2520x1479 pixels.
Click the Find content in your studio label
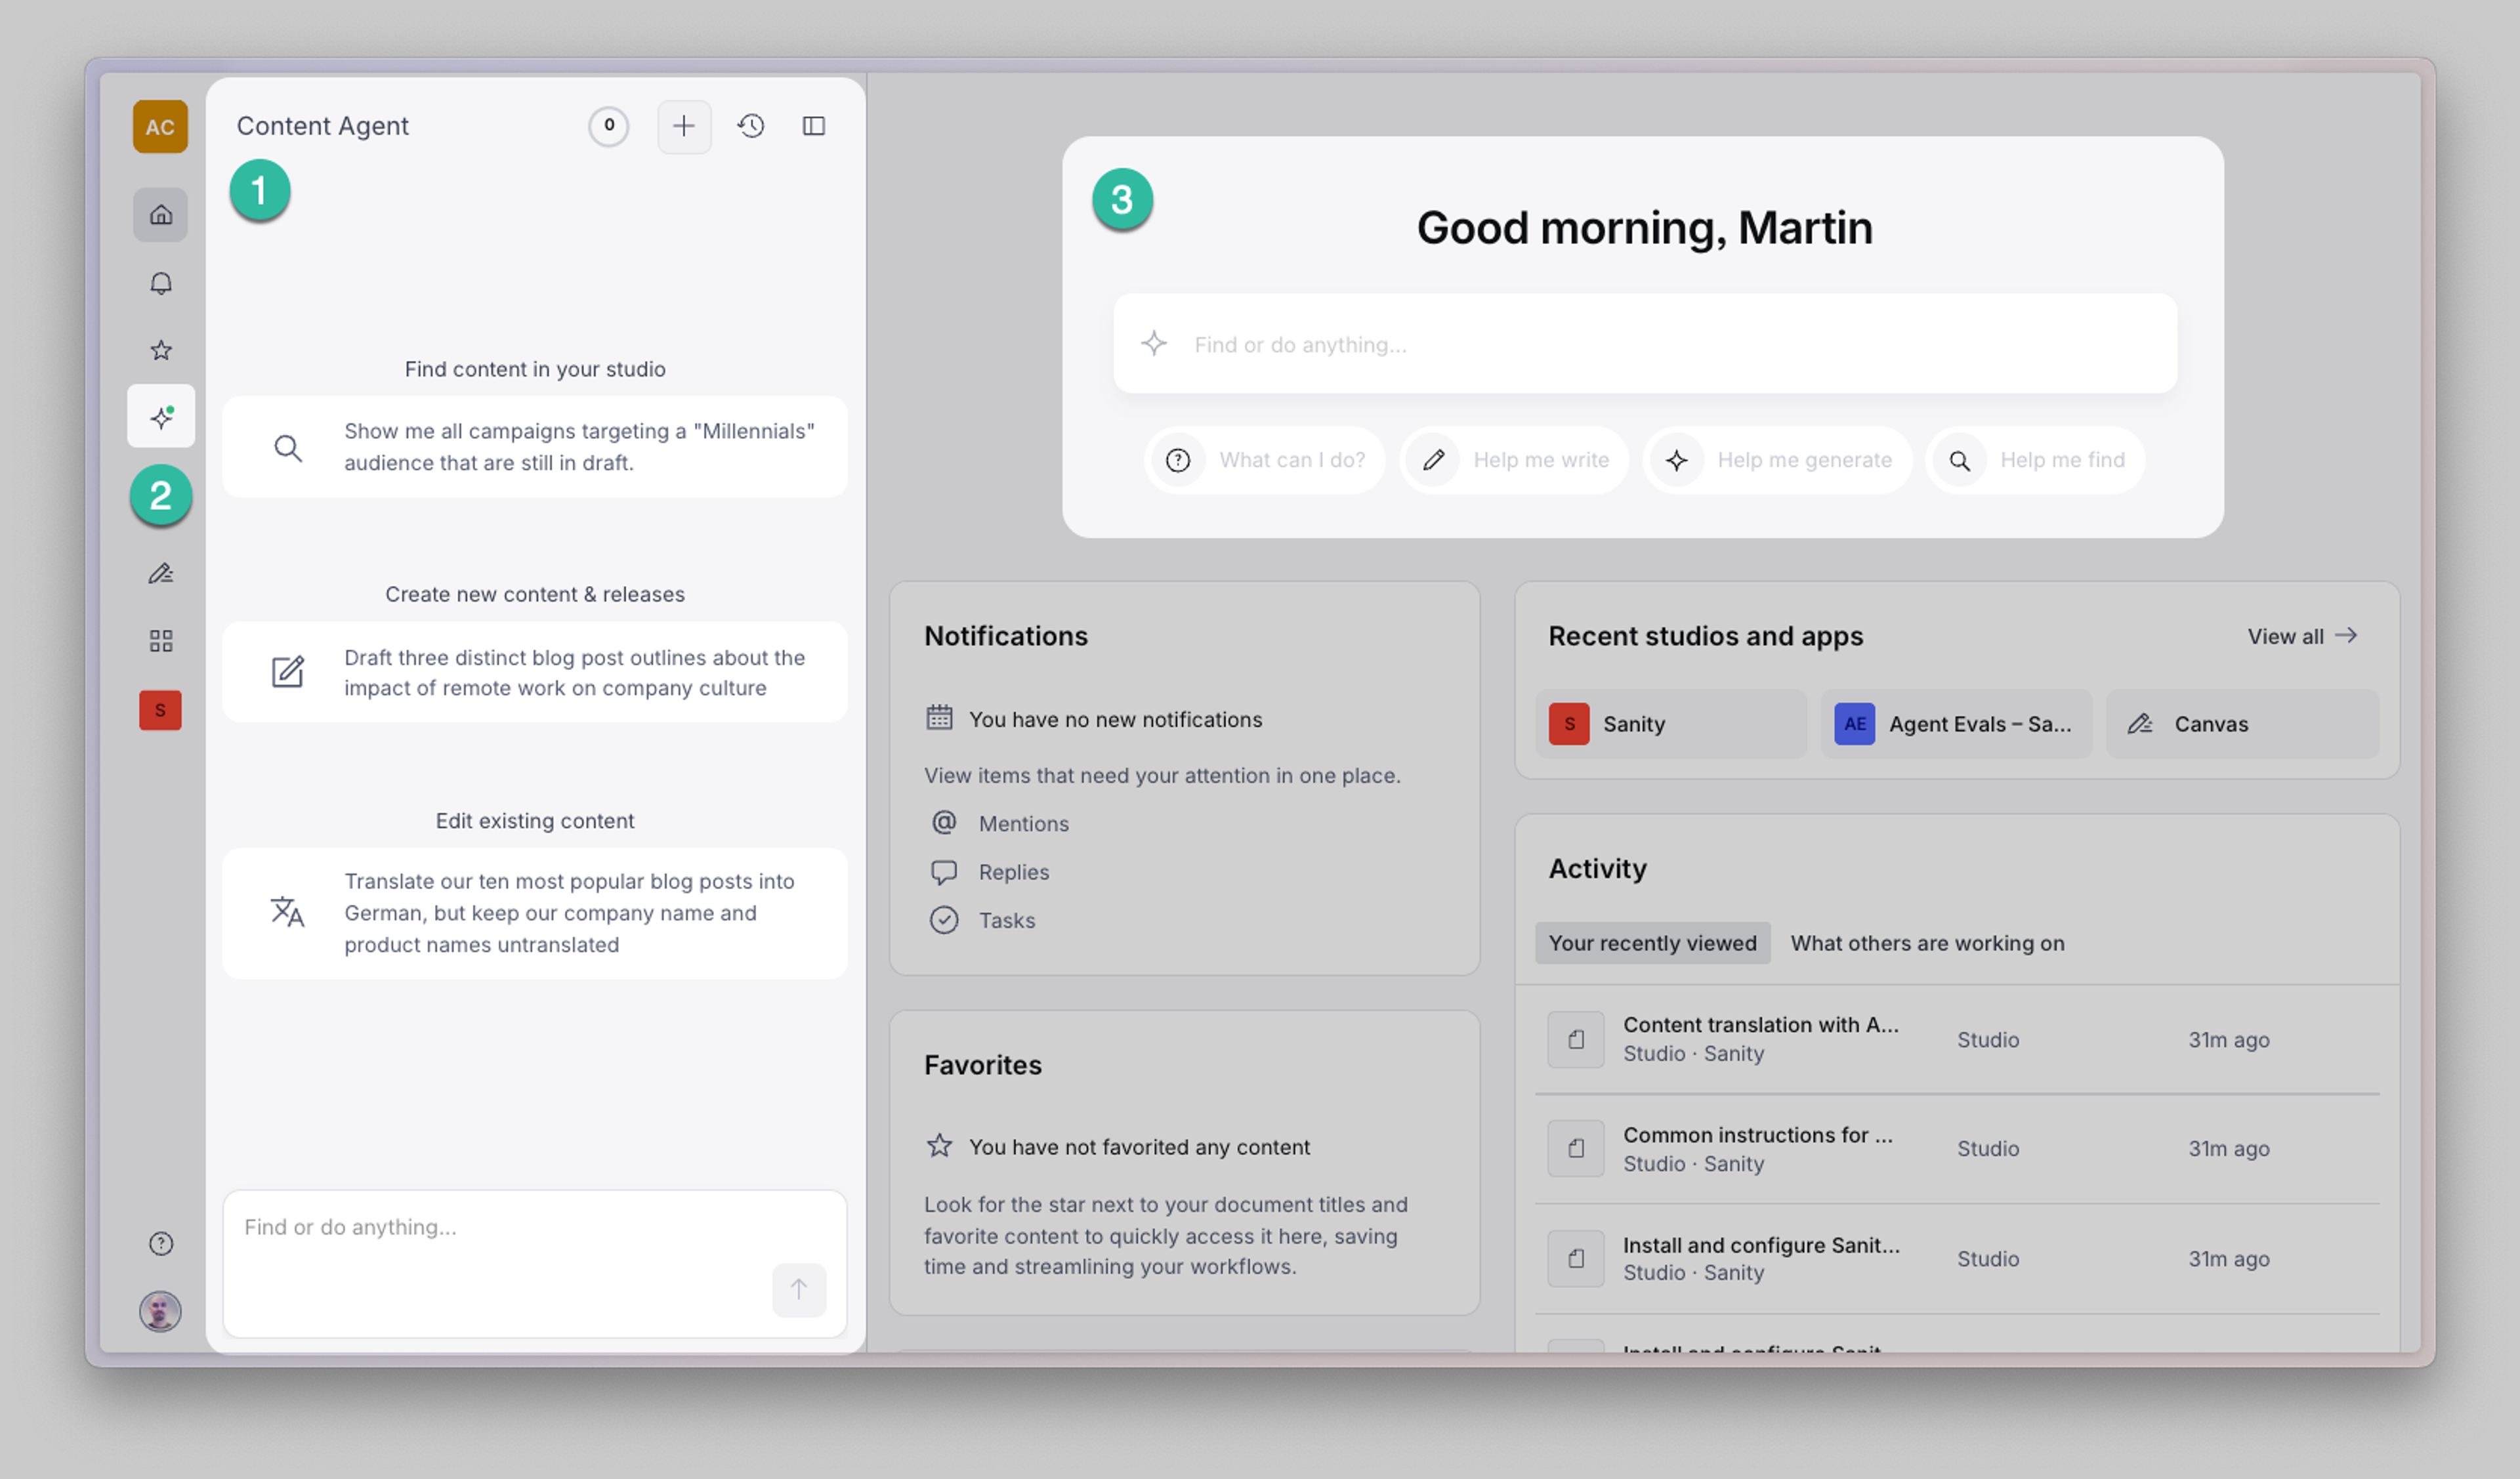click(x=535, y=369)
